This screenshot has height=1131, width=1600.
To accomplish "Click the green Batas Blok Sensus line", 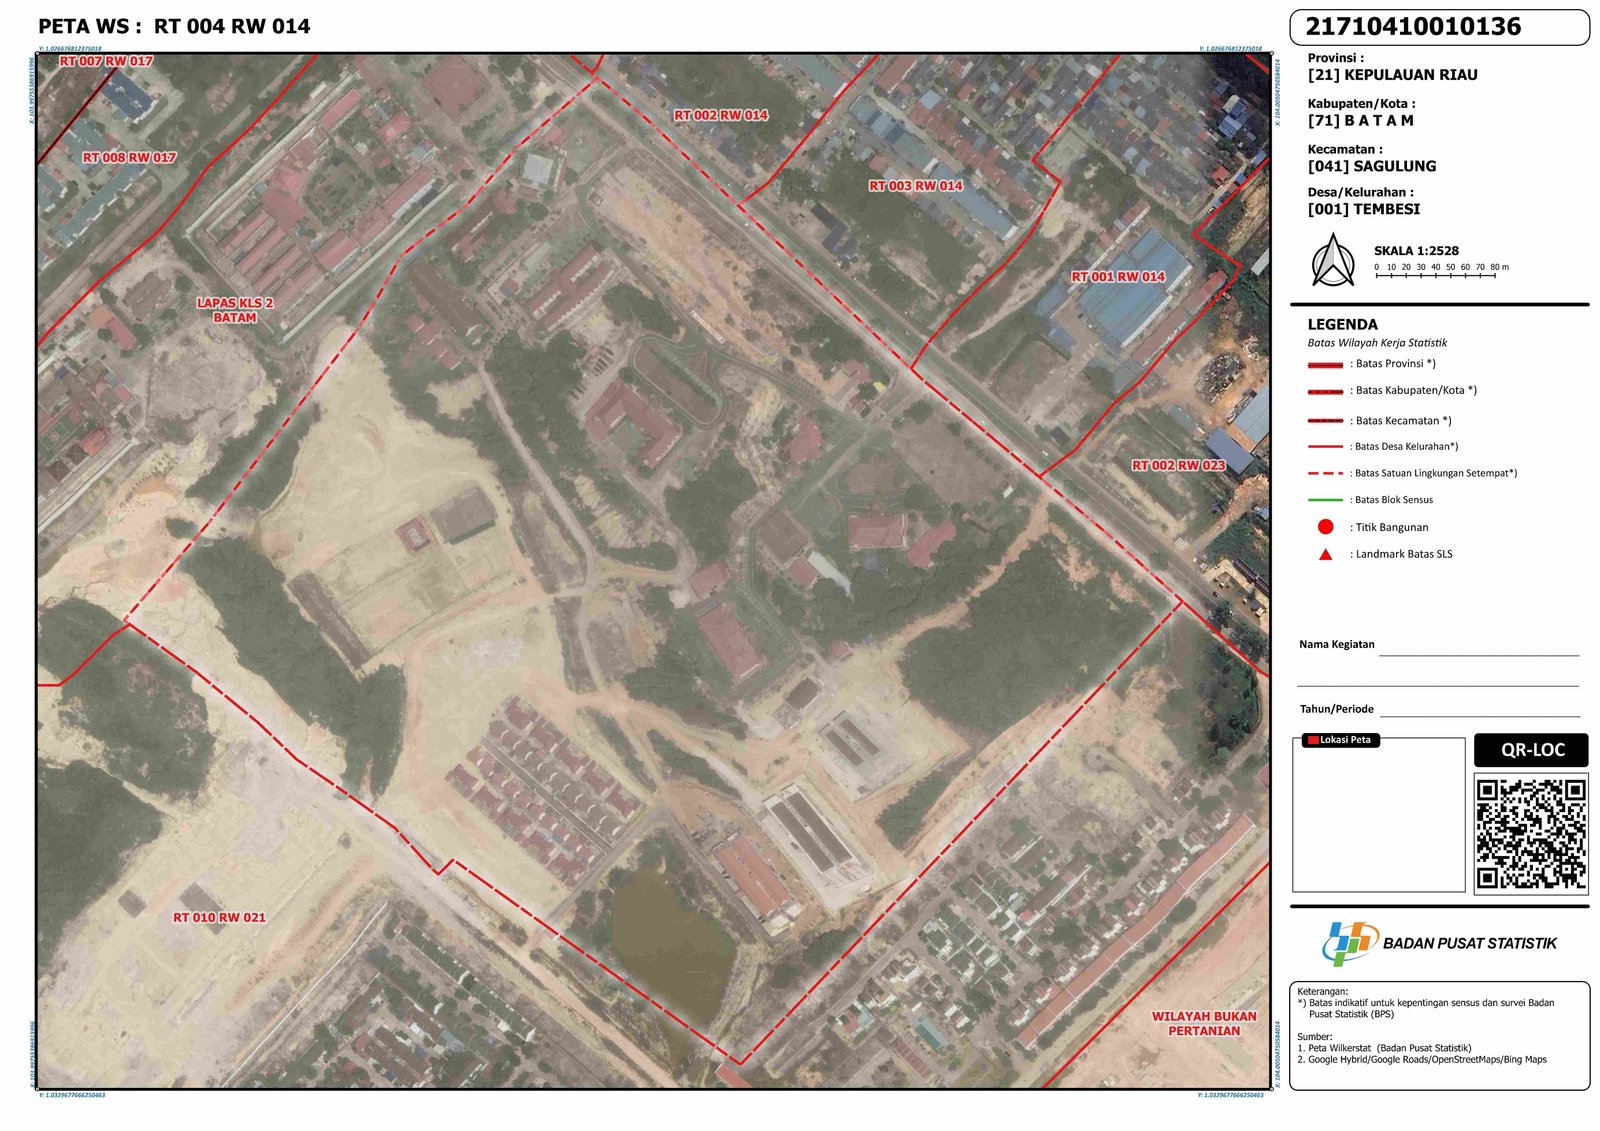I will pyautogui.click(x=1325, y=500).
